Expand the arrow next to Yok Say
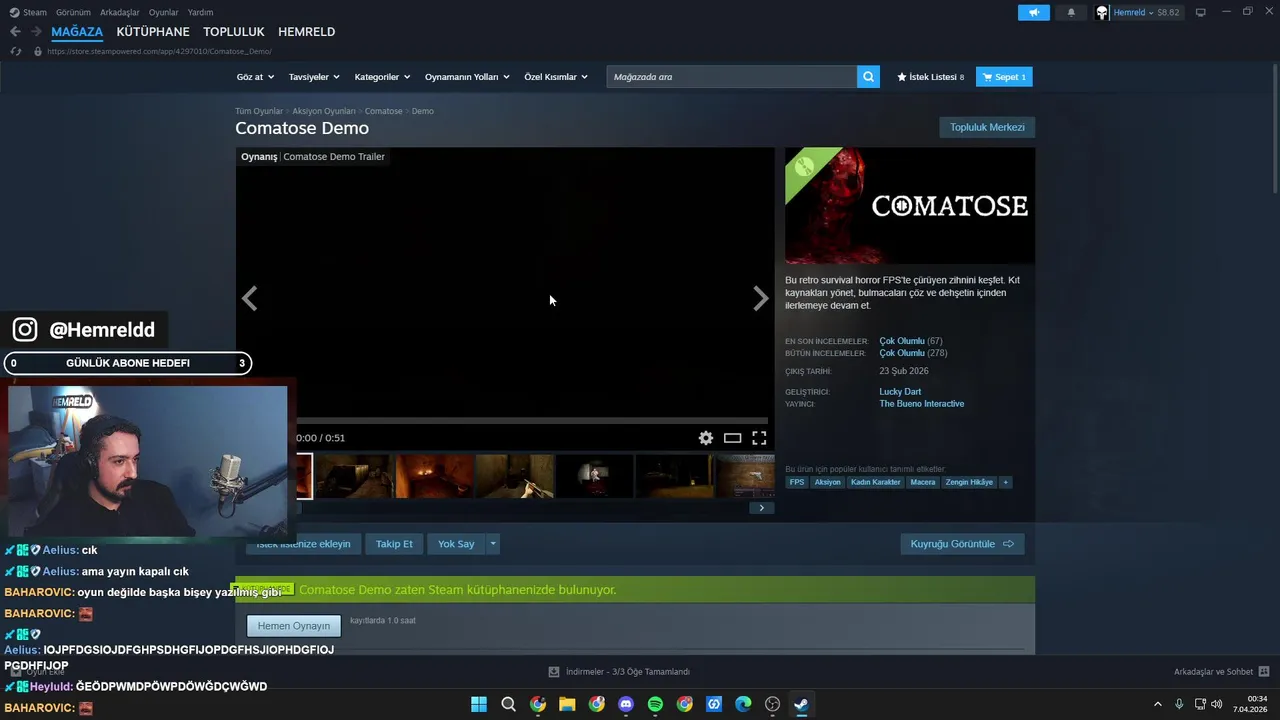Image resolution: width=1280 pixels, height=720 pixels. [492, 544]
